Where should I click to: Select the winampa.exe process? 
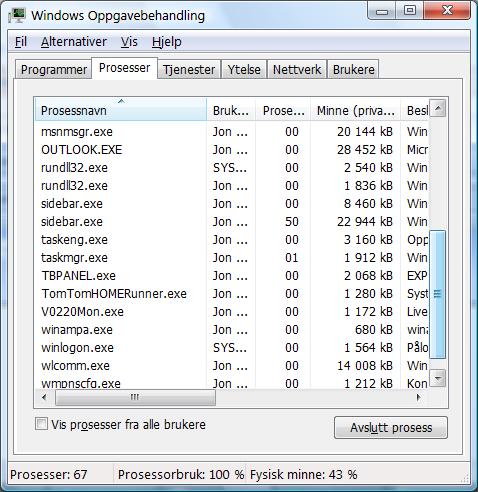point(231,330)
